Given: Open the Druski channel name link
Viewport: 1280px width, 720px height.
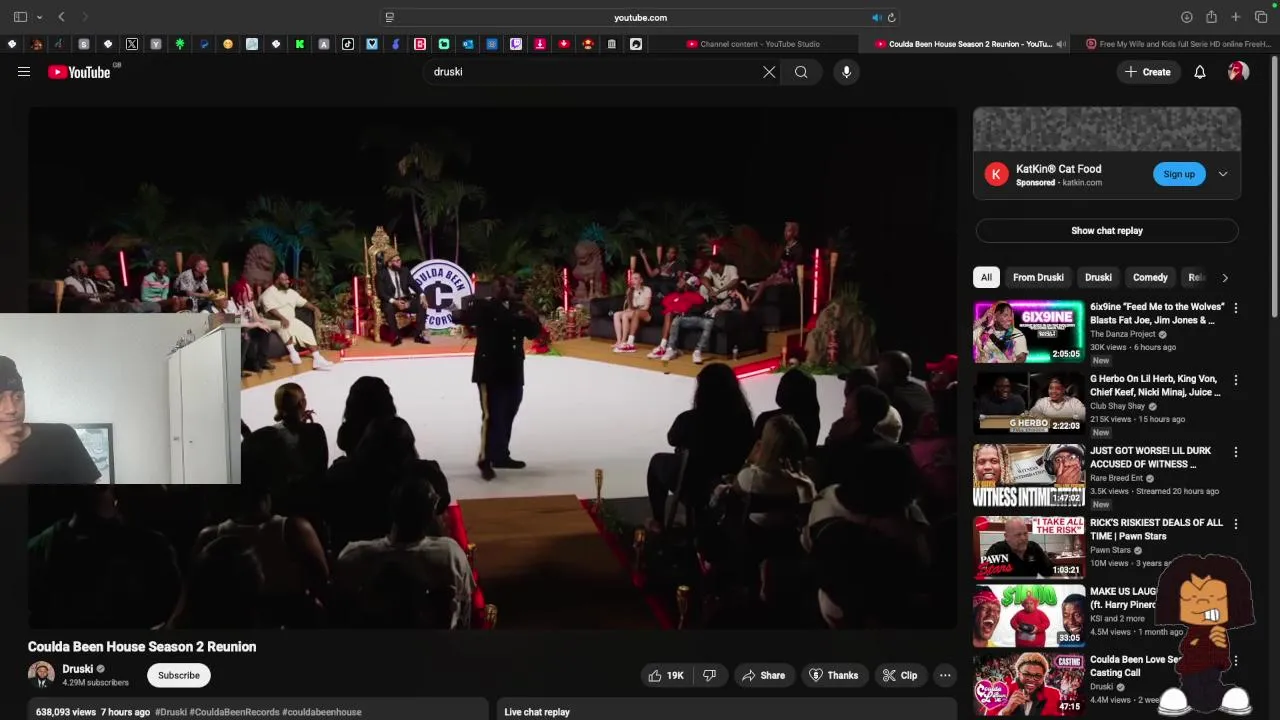Looking at the screenshot, I should click(77, 669).
